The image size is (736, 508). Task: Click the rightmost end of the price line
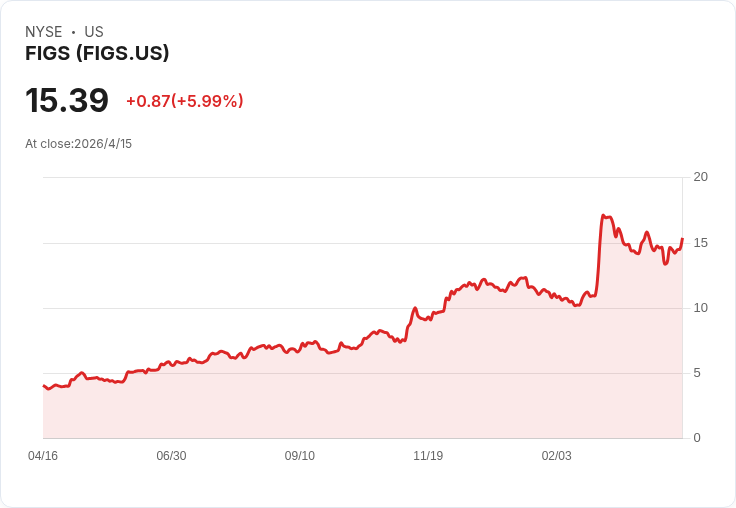point(682,239)
